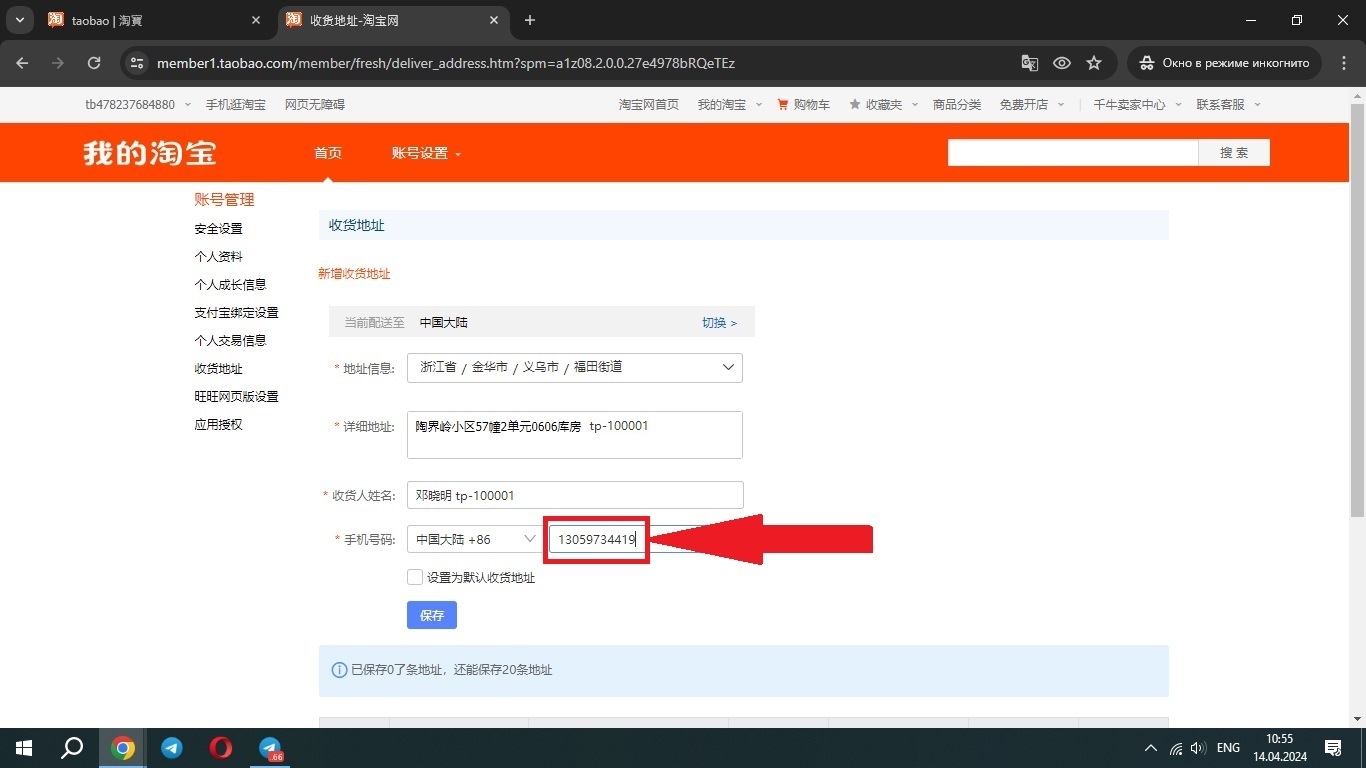Viewport: 1366px width, 768px height.
Task: Open 旺旺网页版设置 in sidebar
Action: [236, 397]
